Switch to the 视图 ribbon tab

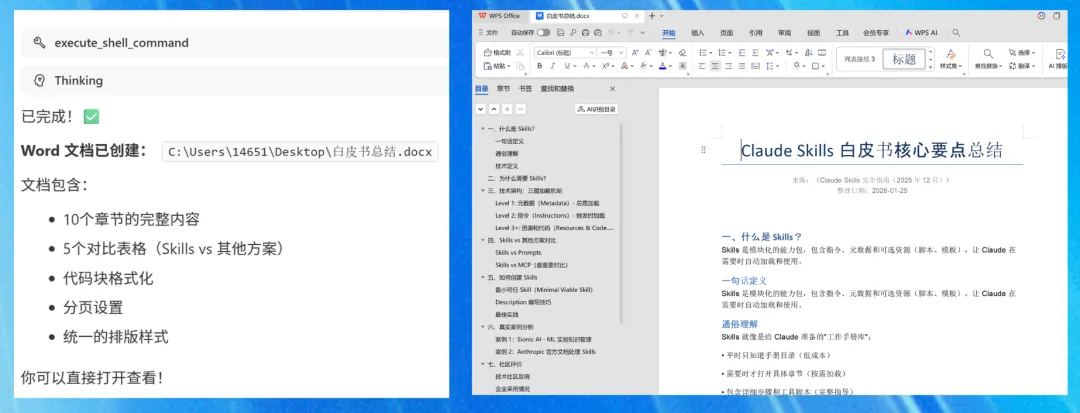coord(813,32)
